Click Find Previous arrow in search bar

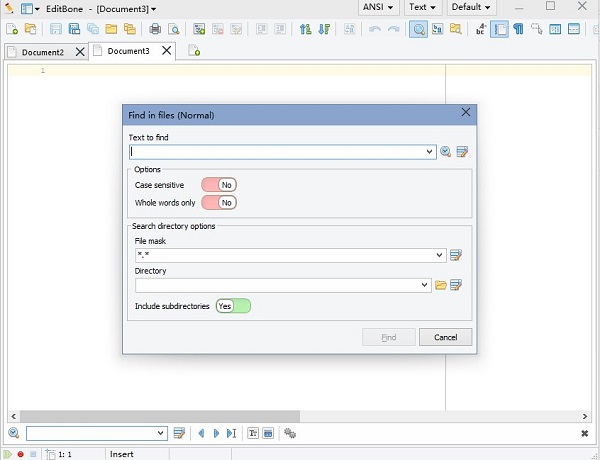point(201,433)
